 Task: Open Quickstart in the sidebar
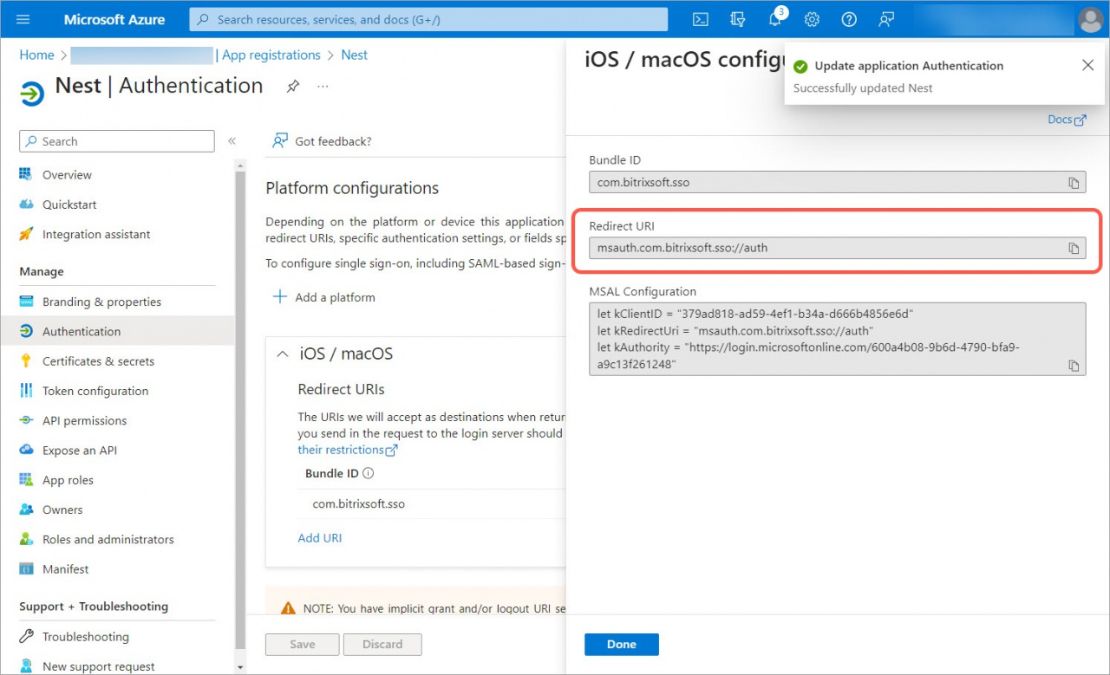[69, 204]
